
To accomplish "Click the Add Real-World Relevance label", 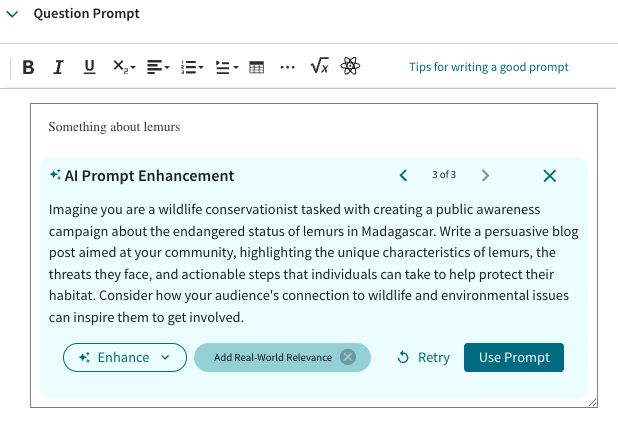I will pos(273,357).
